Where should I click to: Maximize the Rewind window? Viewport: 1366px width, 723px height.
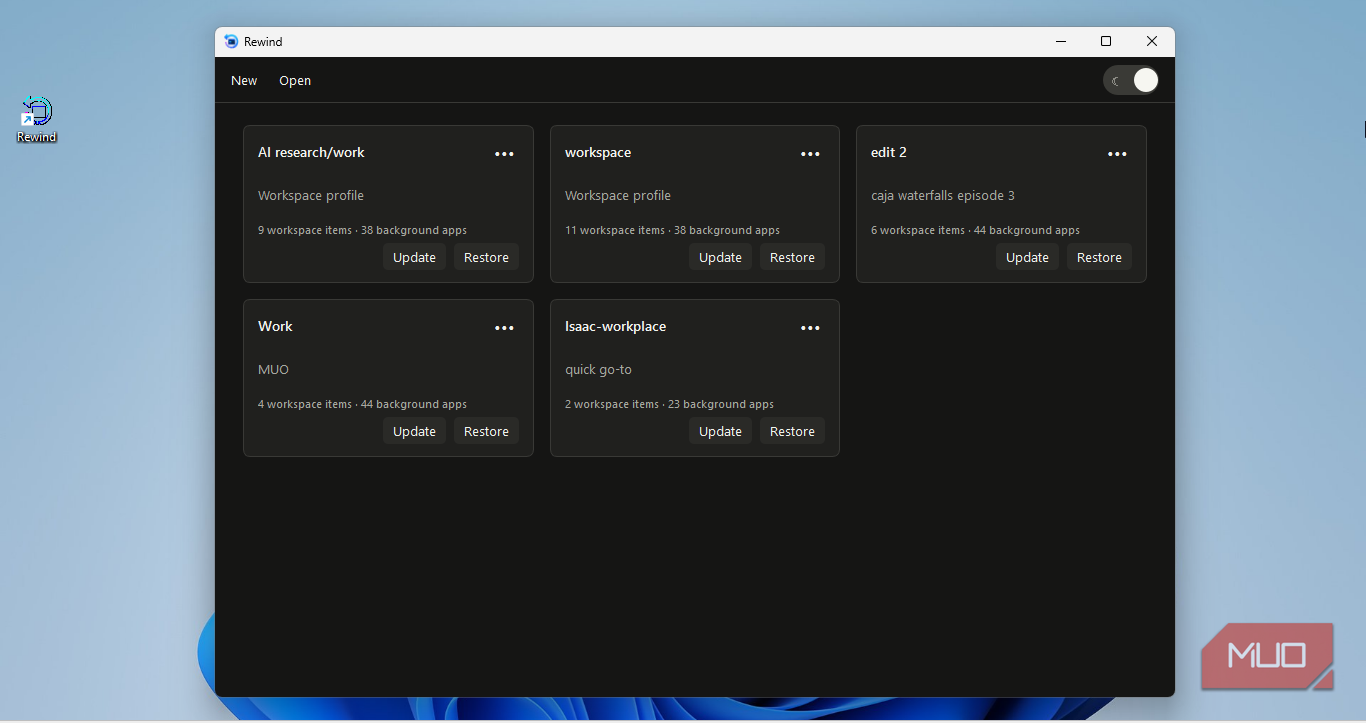[1106, 41]
